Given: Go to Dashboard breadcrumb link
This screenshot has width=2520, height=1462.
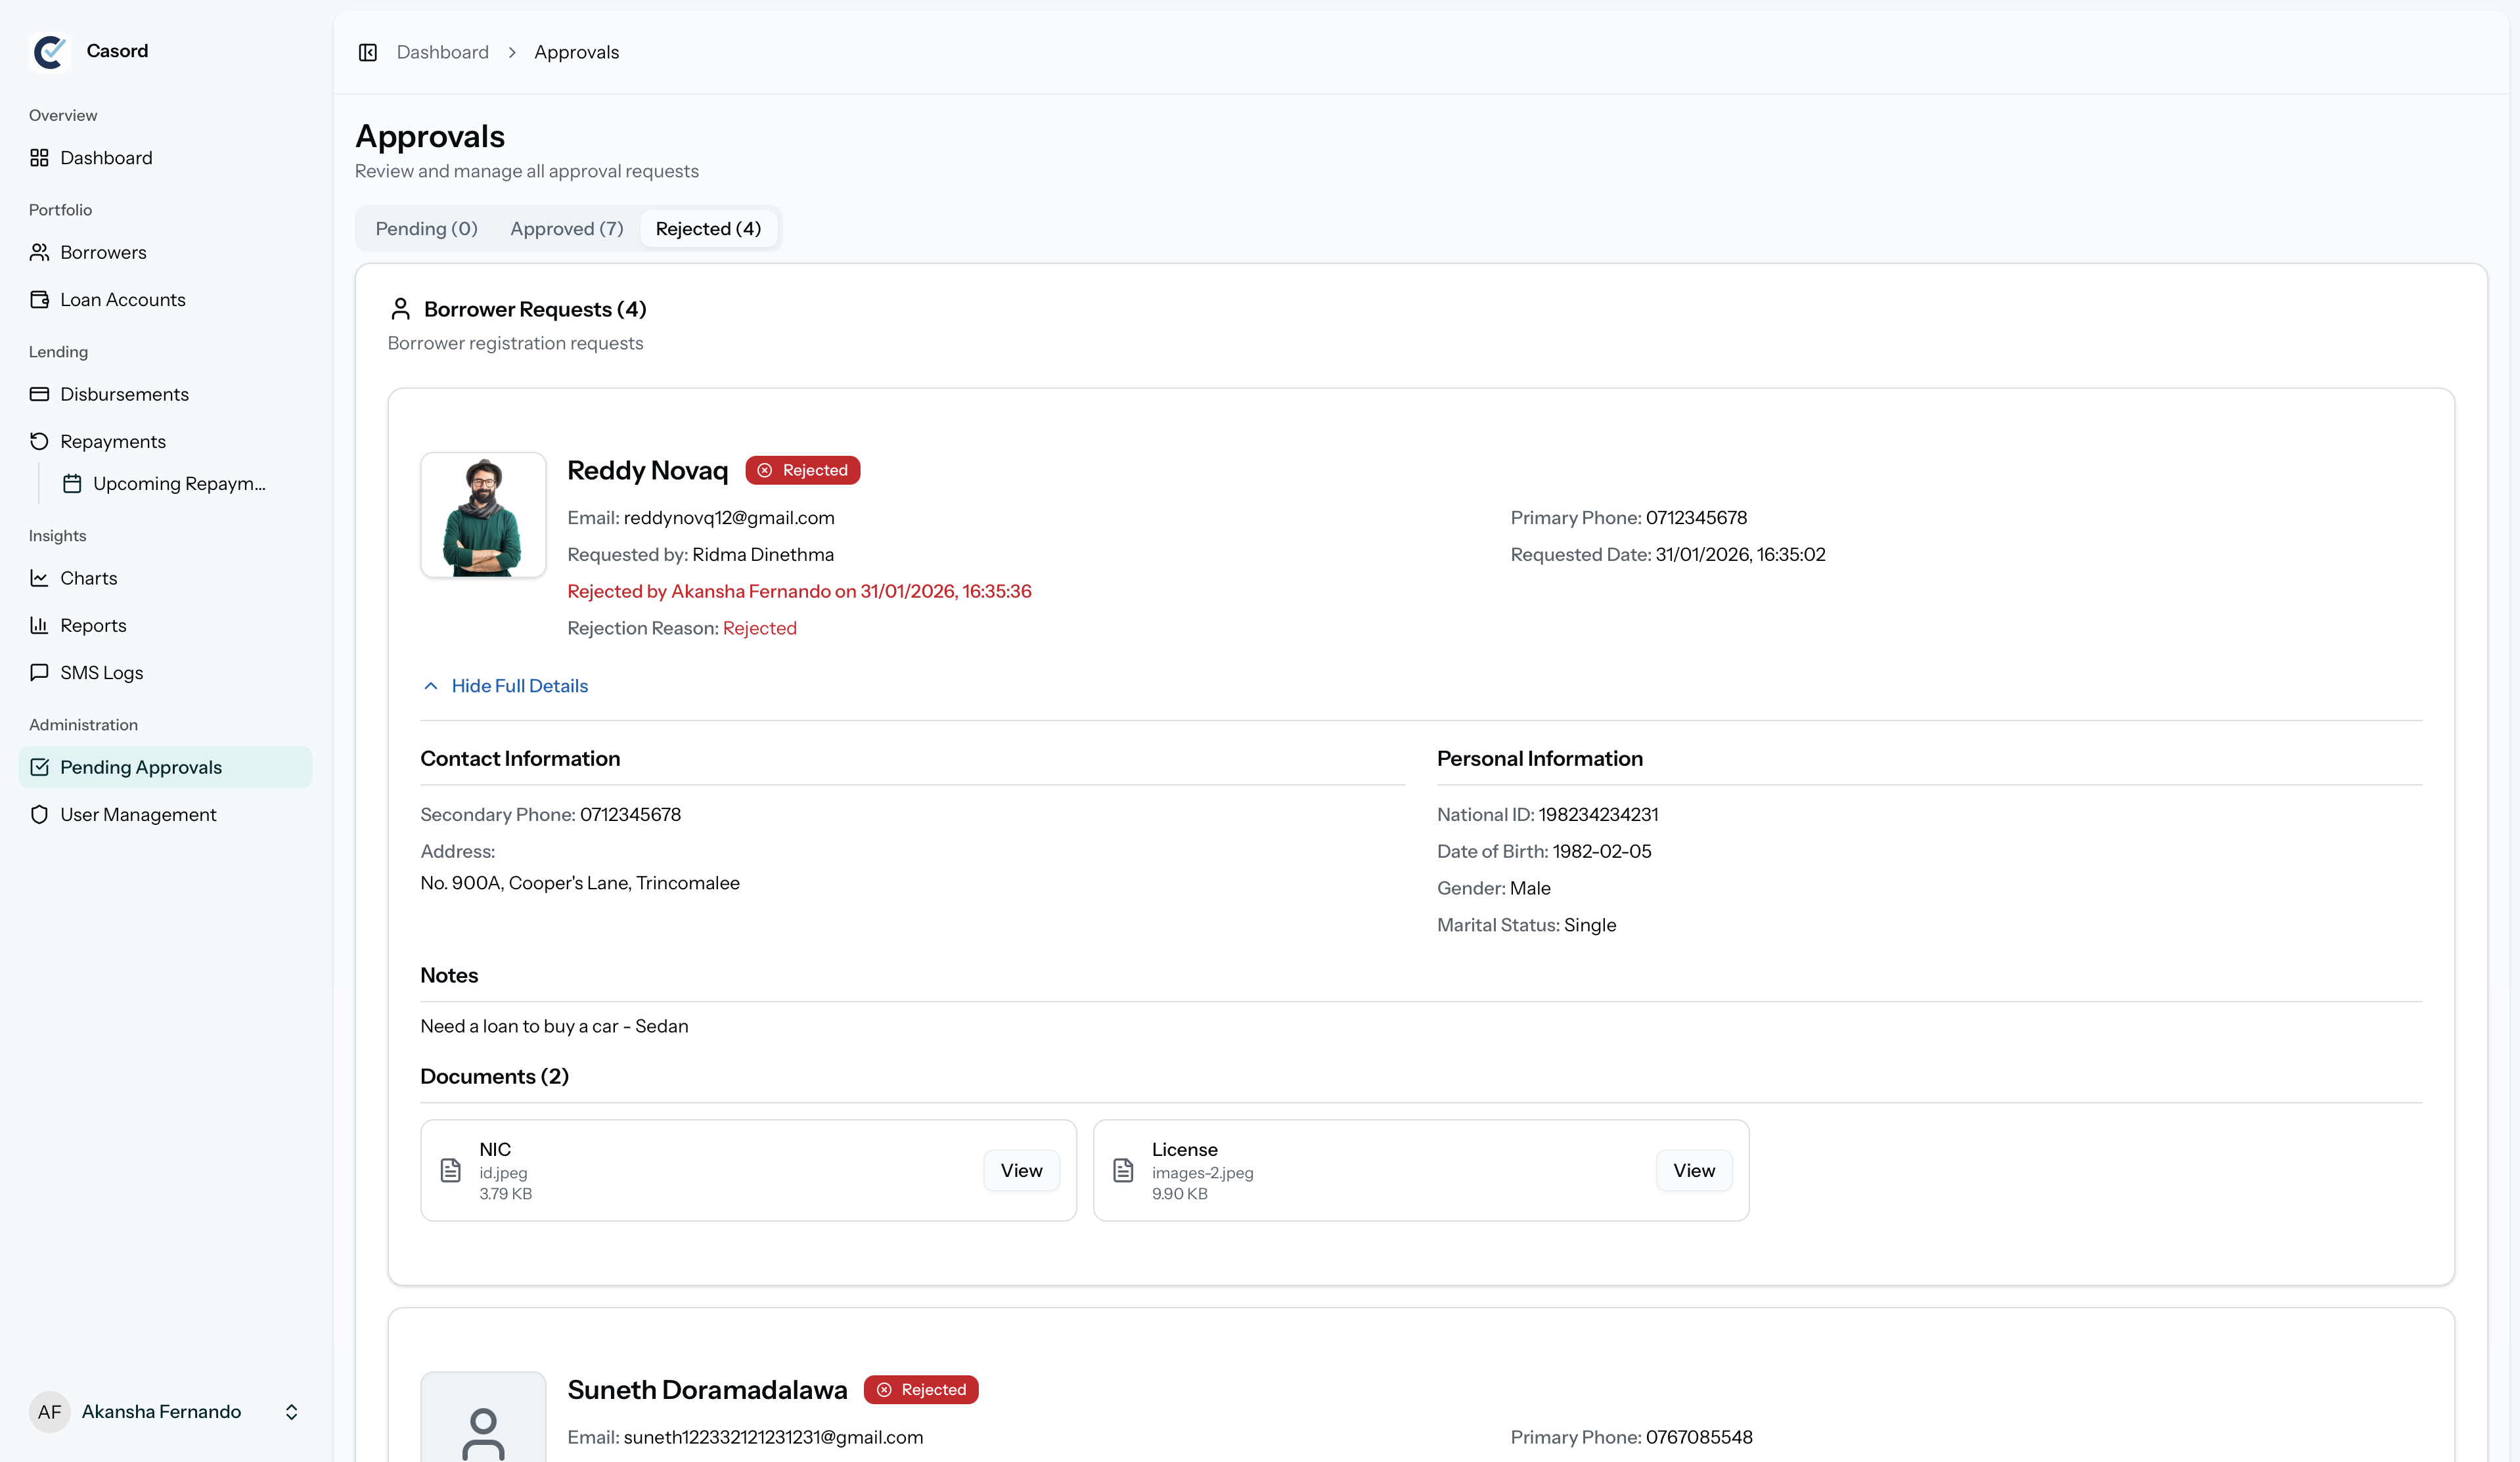Looking at the screenshot, I should (x=442, y=52).
